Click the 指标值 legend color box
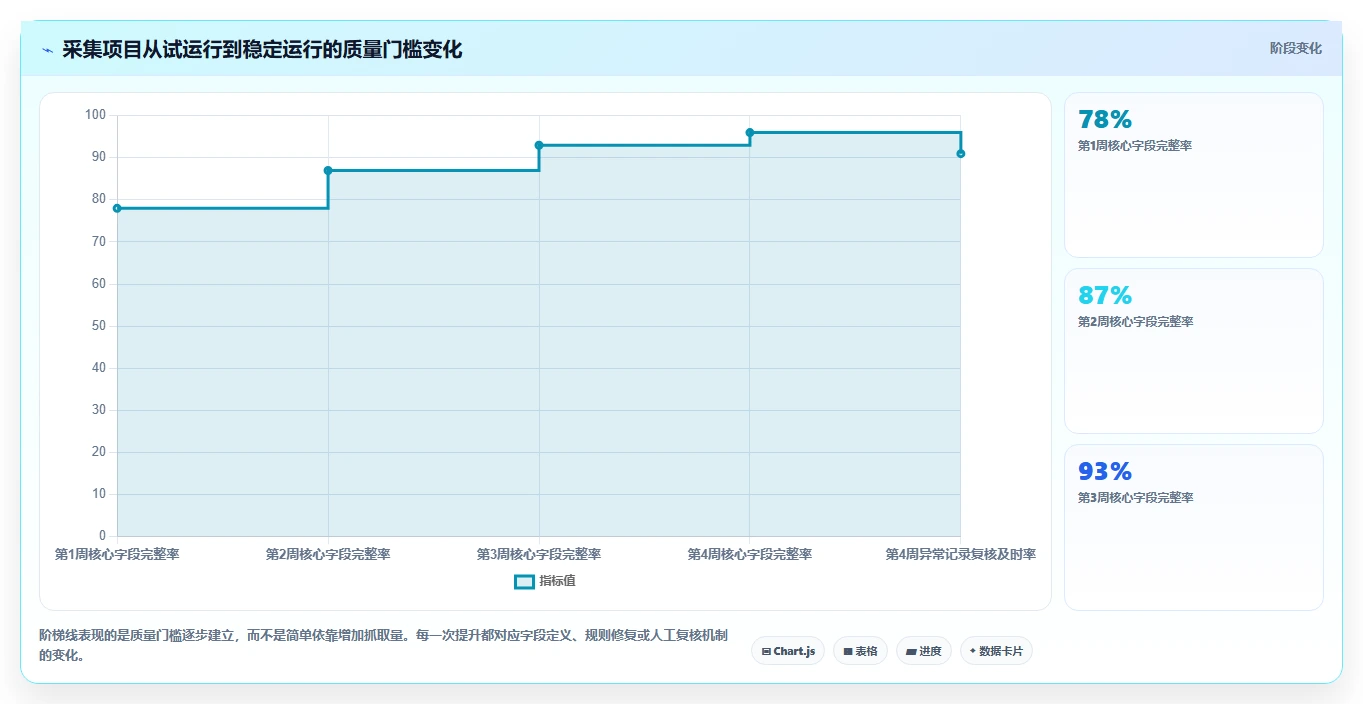Screen dimensions: 1363x704 pyautogui.click(x=524, y=581)
